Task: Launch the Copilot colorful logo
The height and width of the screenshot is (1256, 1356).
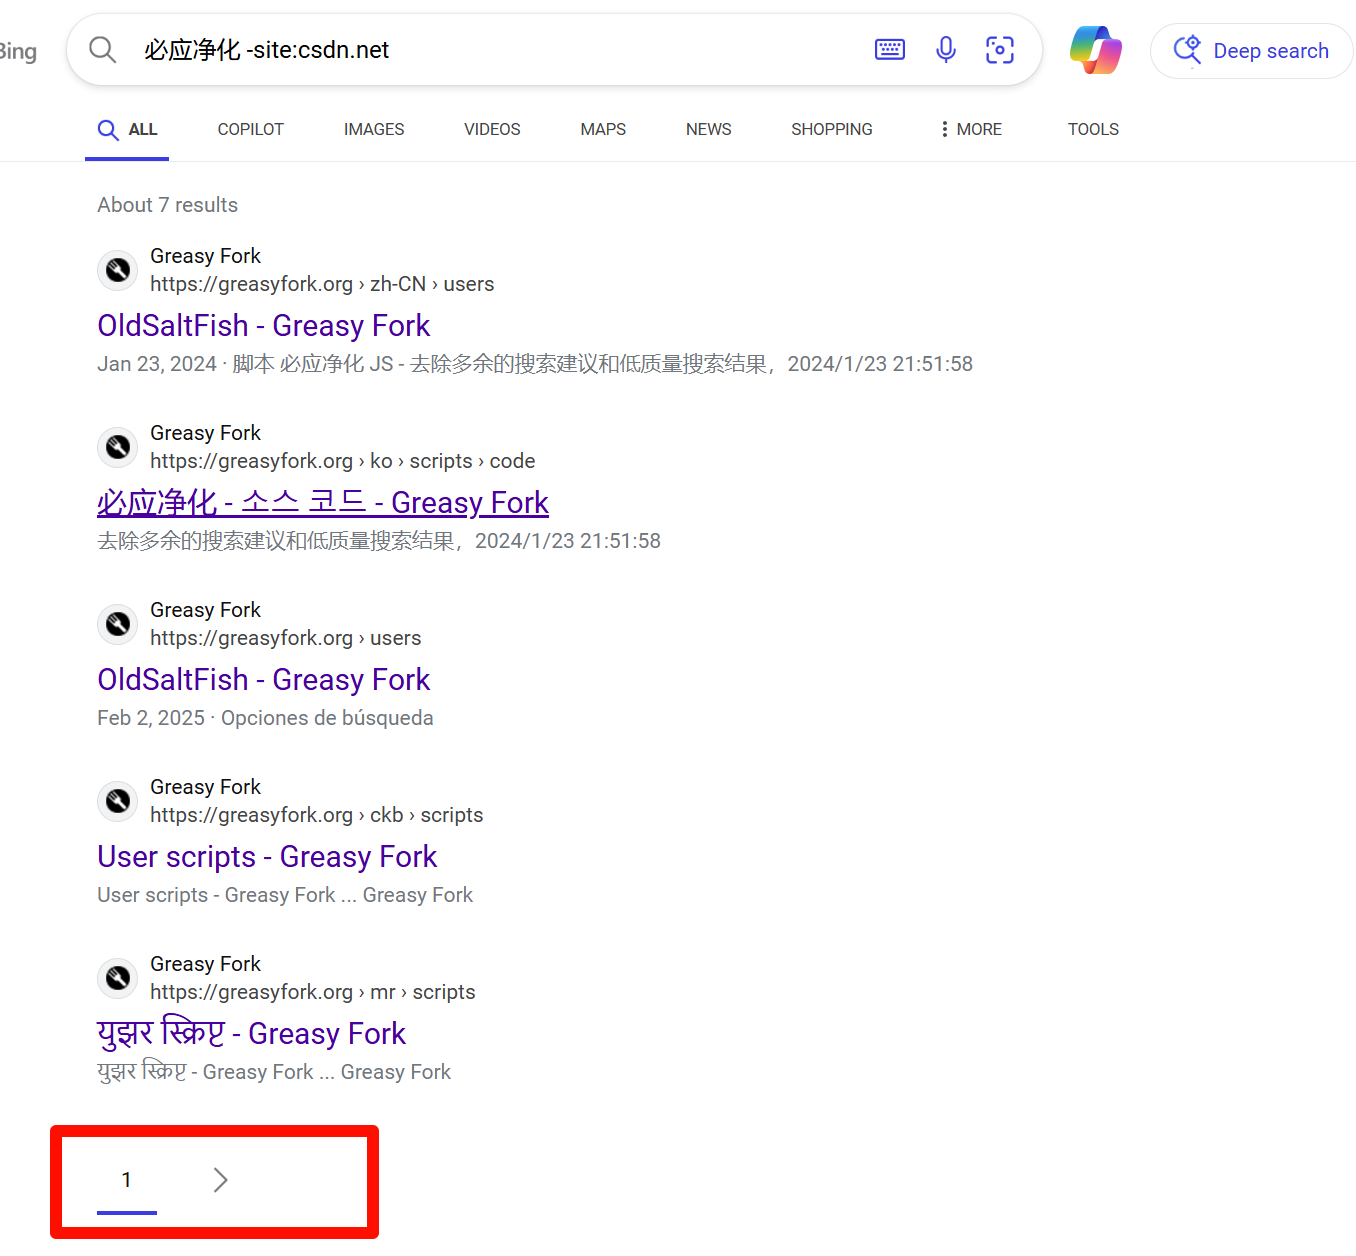Action: click(1096, 50)
